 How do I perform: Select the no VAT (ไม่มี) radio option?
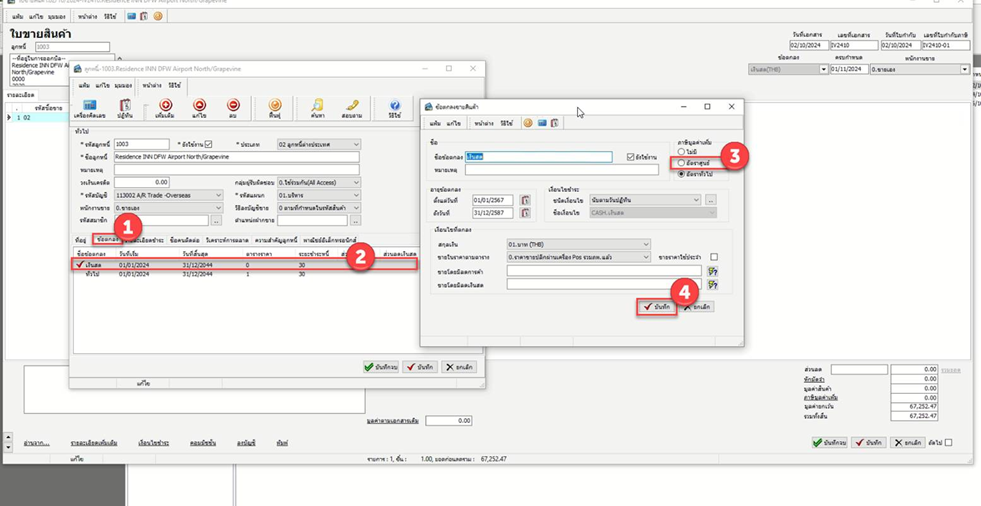point(681,151)
